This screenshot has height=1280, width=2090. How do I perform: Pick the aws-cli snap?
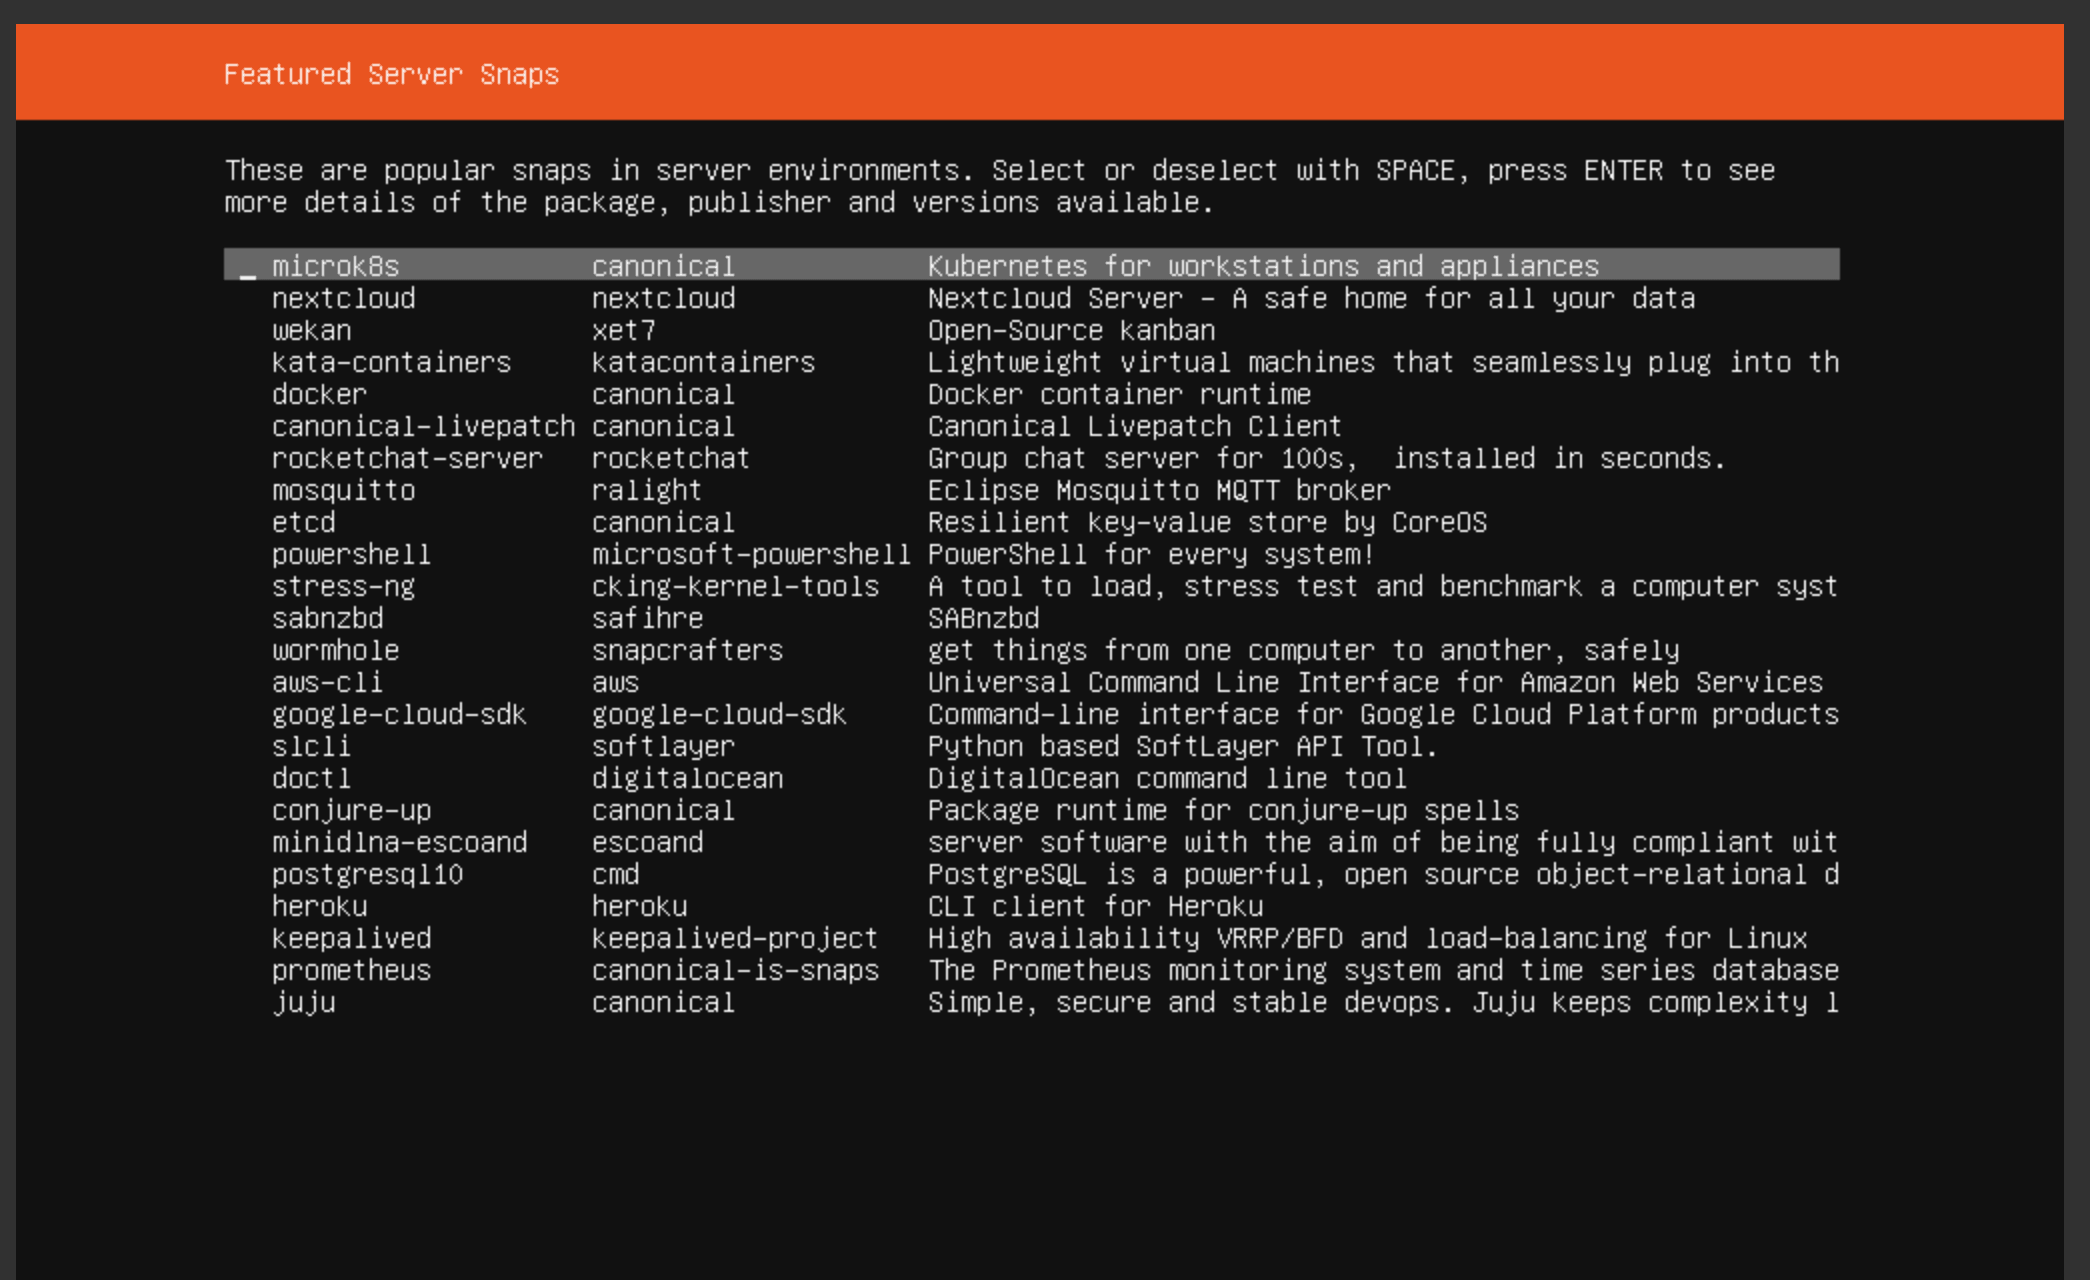pyautogui.click(x=327, y=682)
